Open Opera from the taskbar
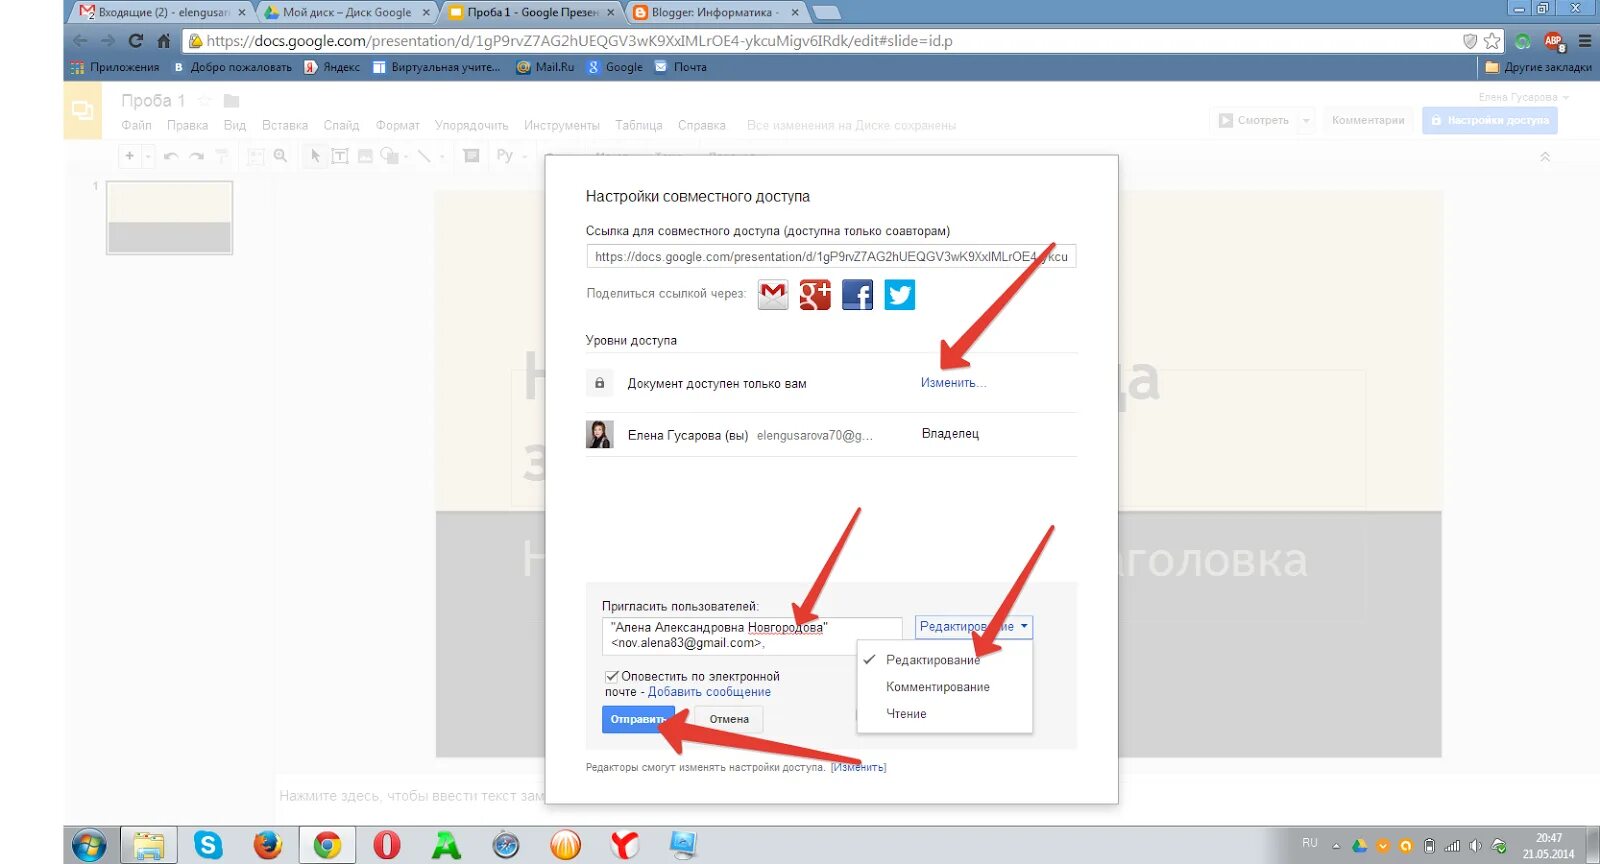 [387, 845]
